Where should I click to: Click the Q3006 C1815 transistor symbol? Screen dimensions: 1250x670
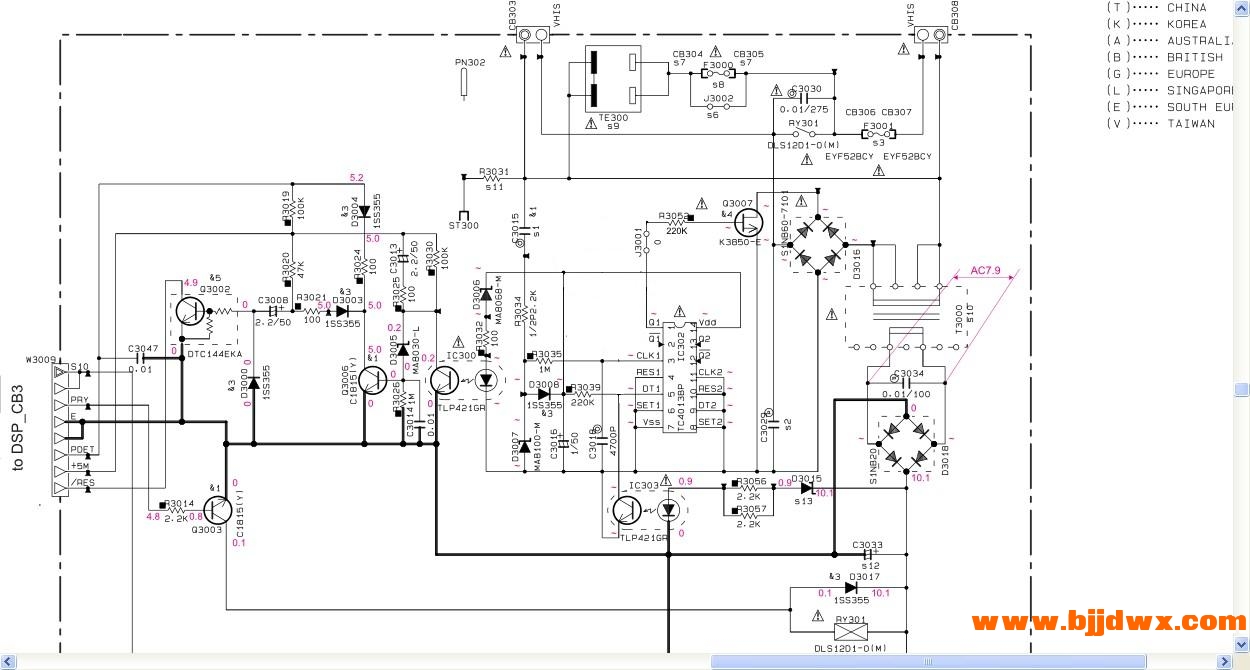(373, 381)
